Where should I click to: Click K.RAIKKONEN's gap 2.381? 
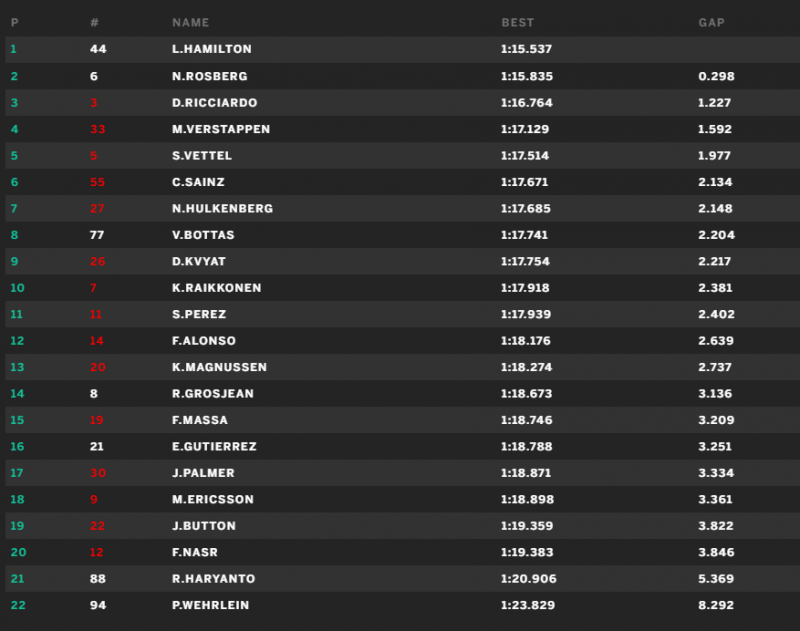[x=715, y=288]
